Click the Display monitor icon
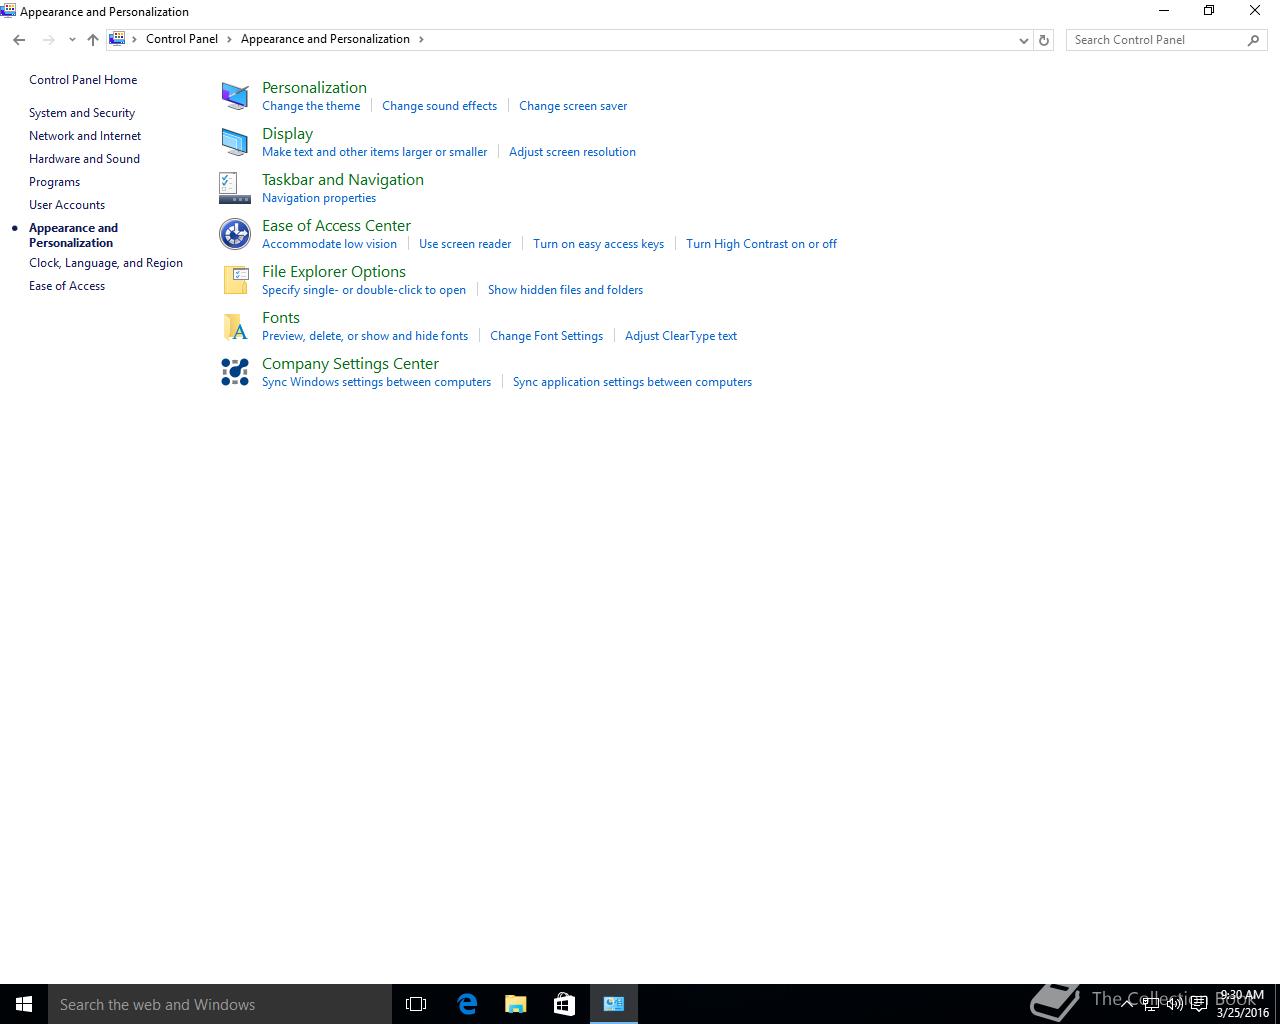1280x1024 pixels. (x=235, y=142)
